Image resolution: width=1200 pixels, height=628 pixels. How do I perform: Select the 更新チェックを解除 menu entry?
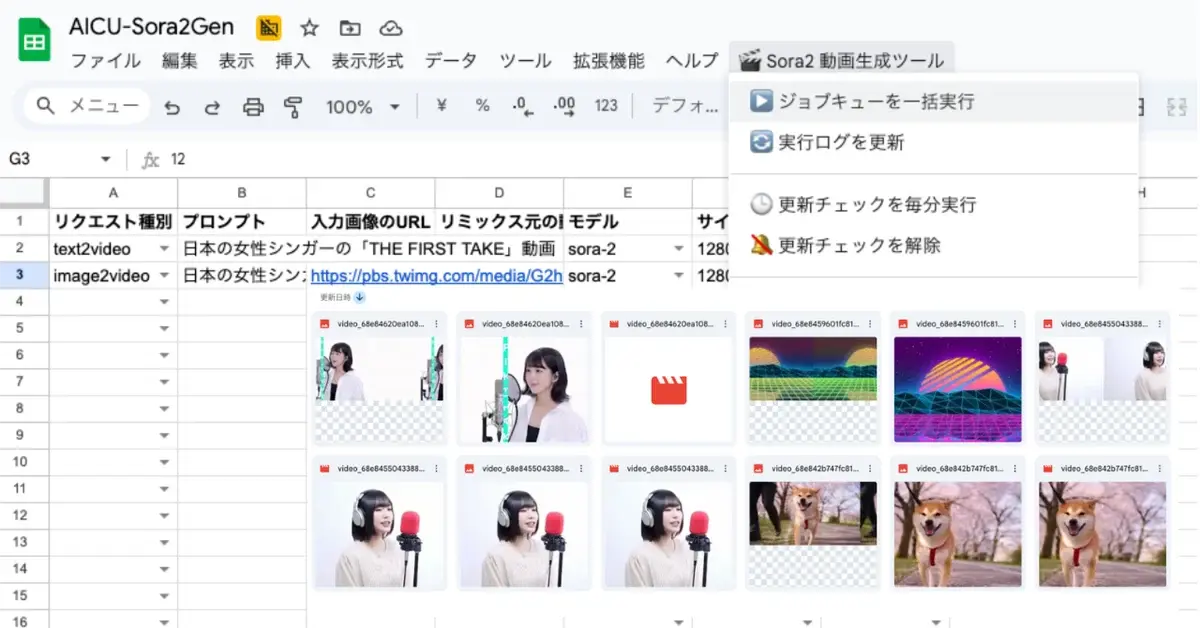point(859,245)
